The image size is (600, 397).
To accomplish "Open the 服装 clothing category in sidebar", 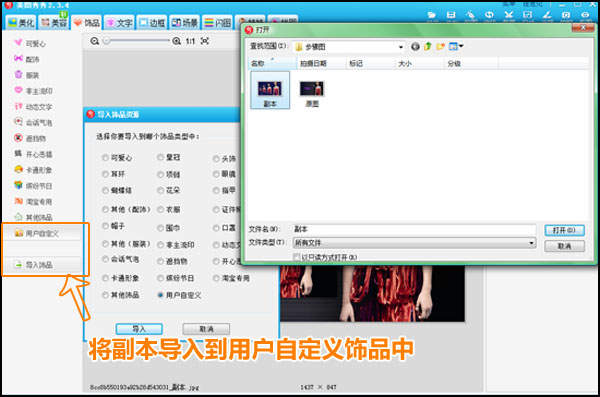I will pos(27,75).
